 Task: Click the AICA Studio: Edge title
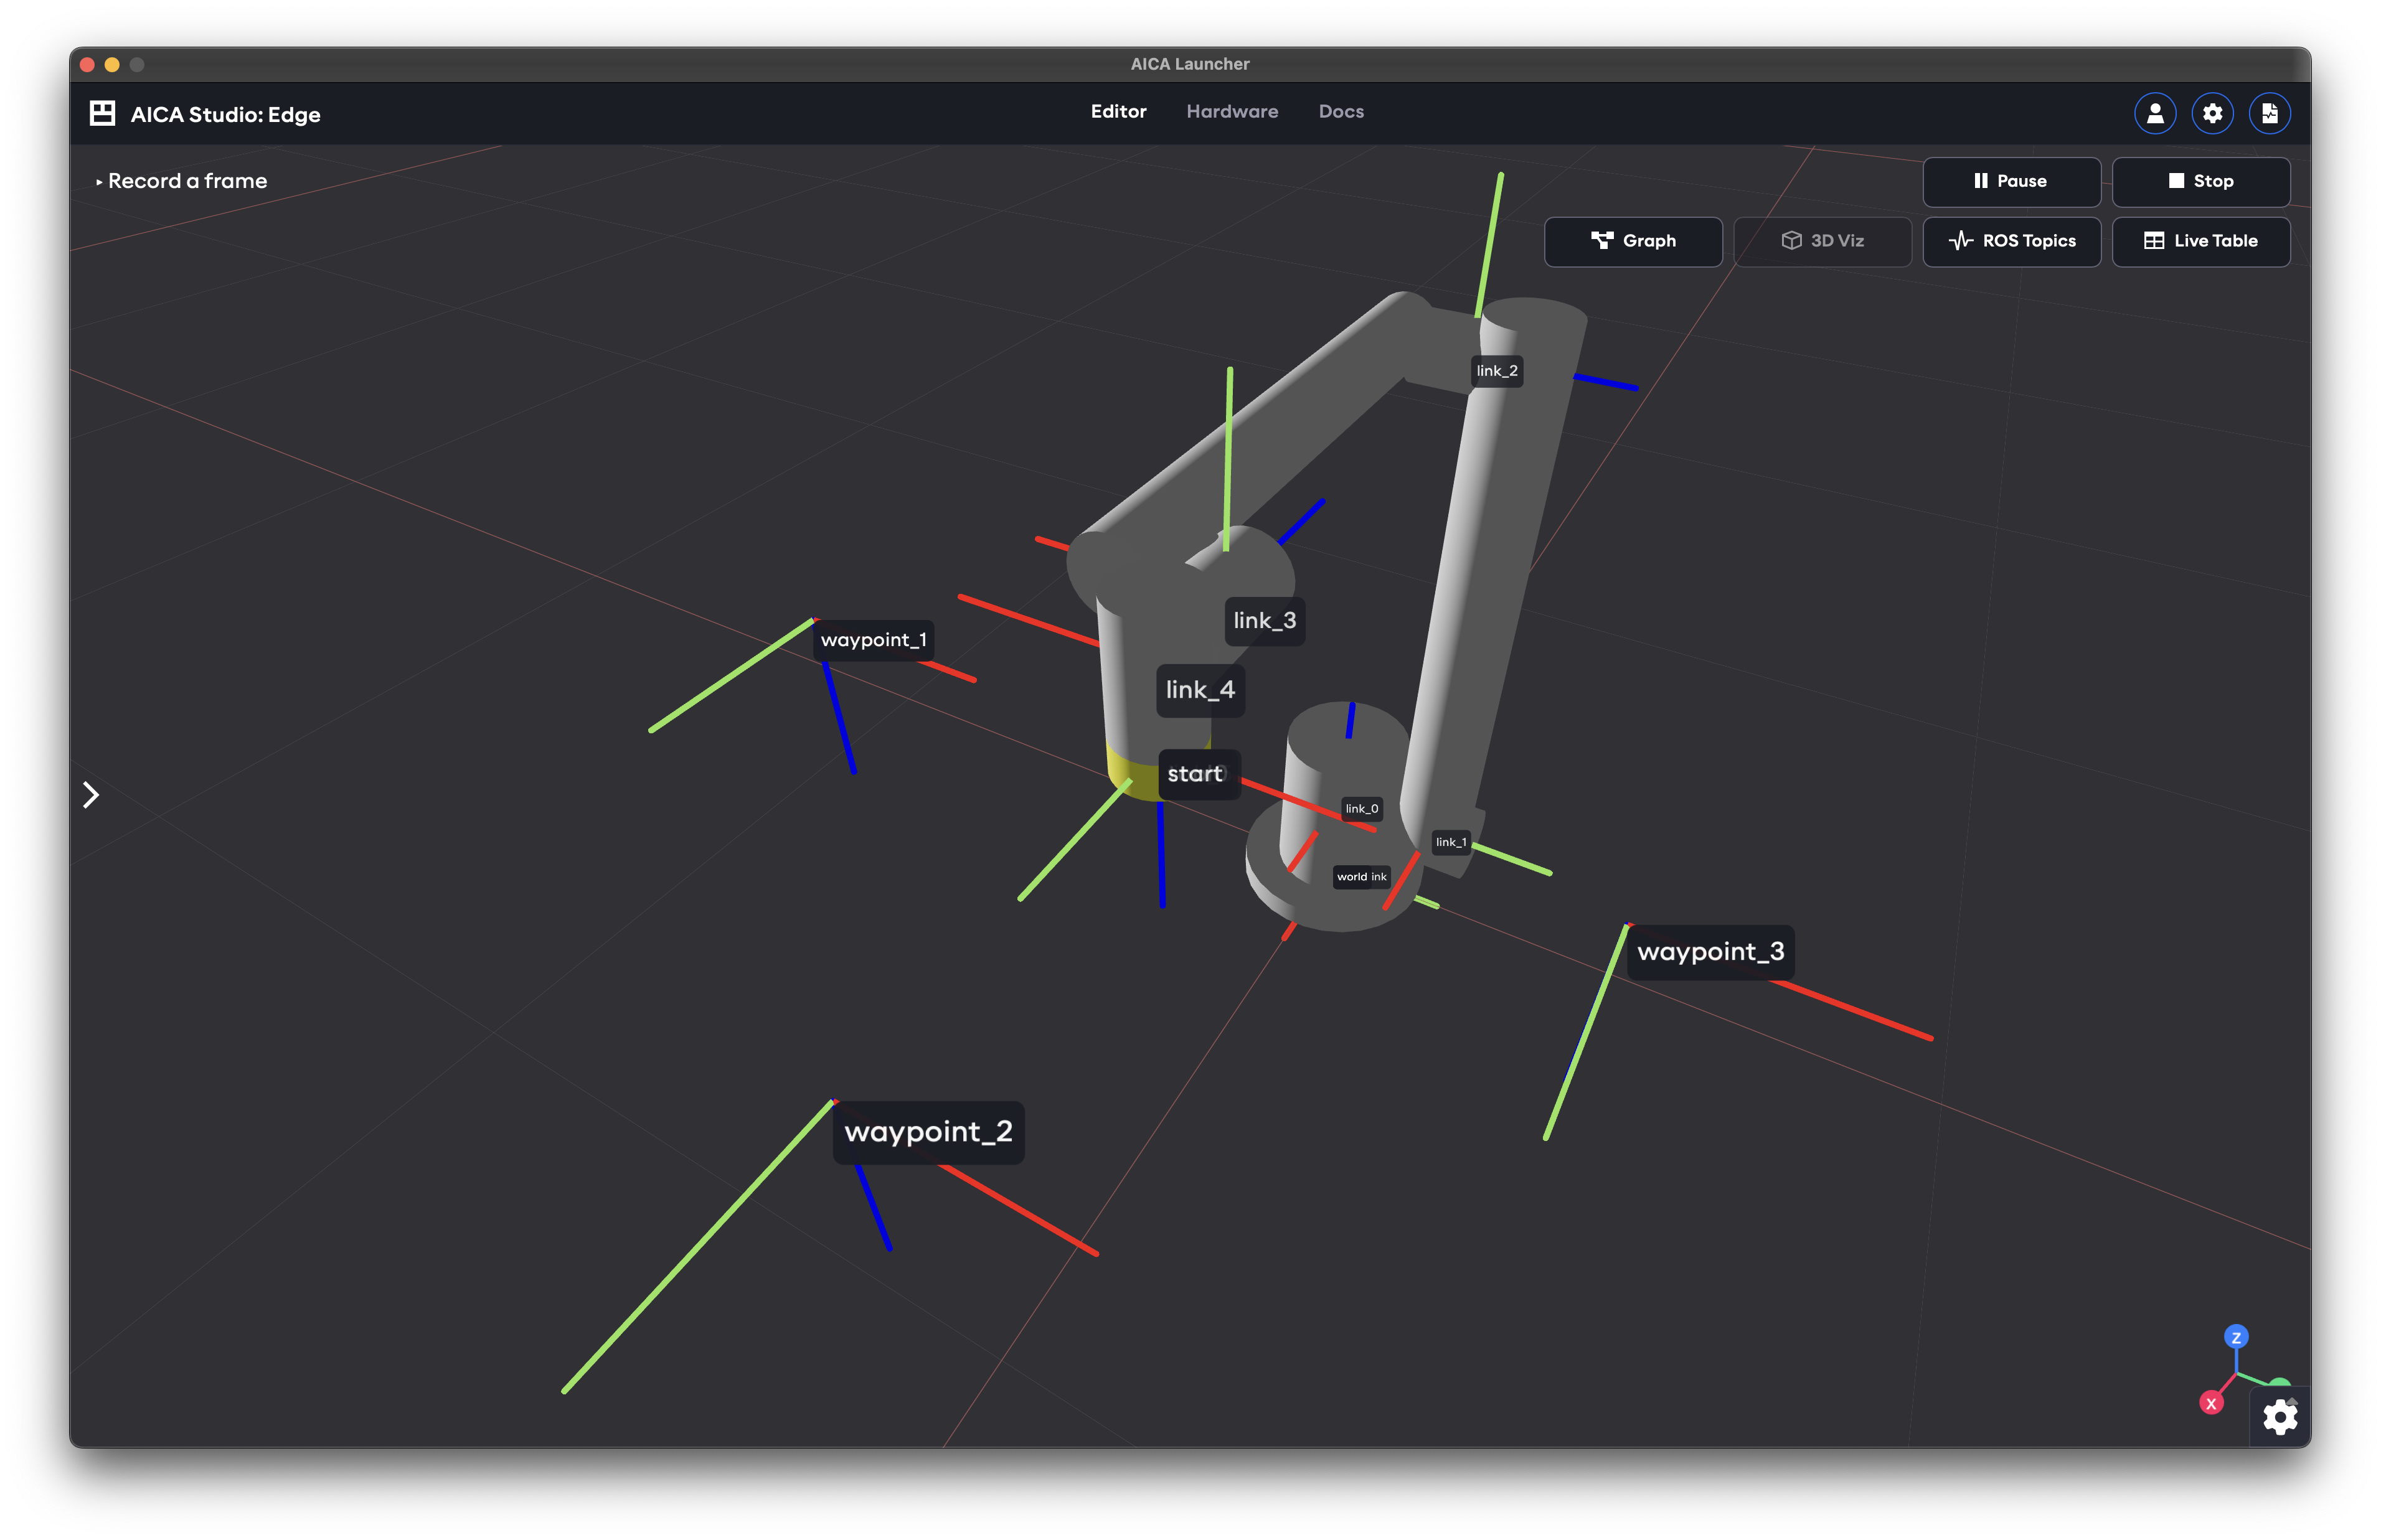(x=225, y=114)
